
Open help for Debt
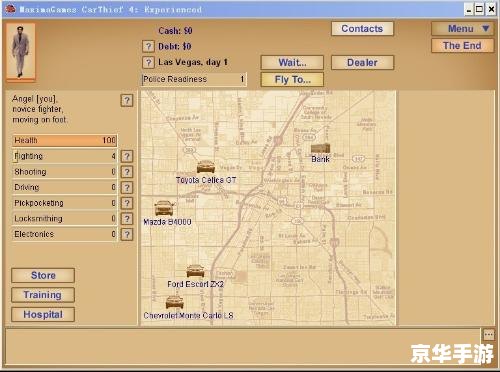148,46
